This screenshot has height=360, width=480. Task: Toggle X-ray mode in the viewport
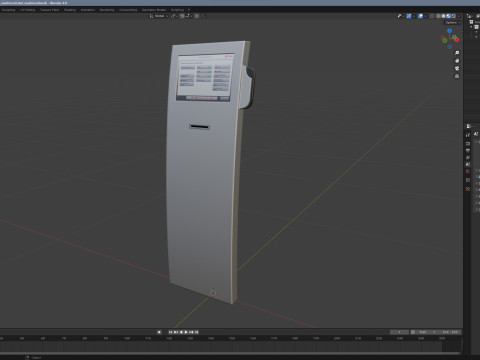pos(432,16)
